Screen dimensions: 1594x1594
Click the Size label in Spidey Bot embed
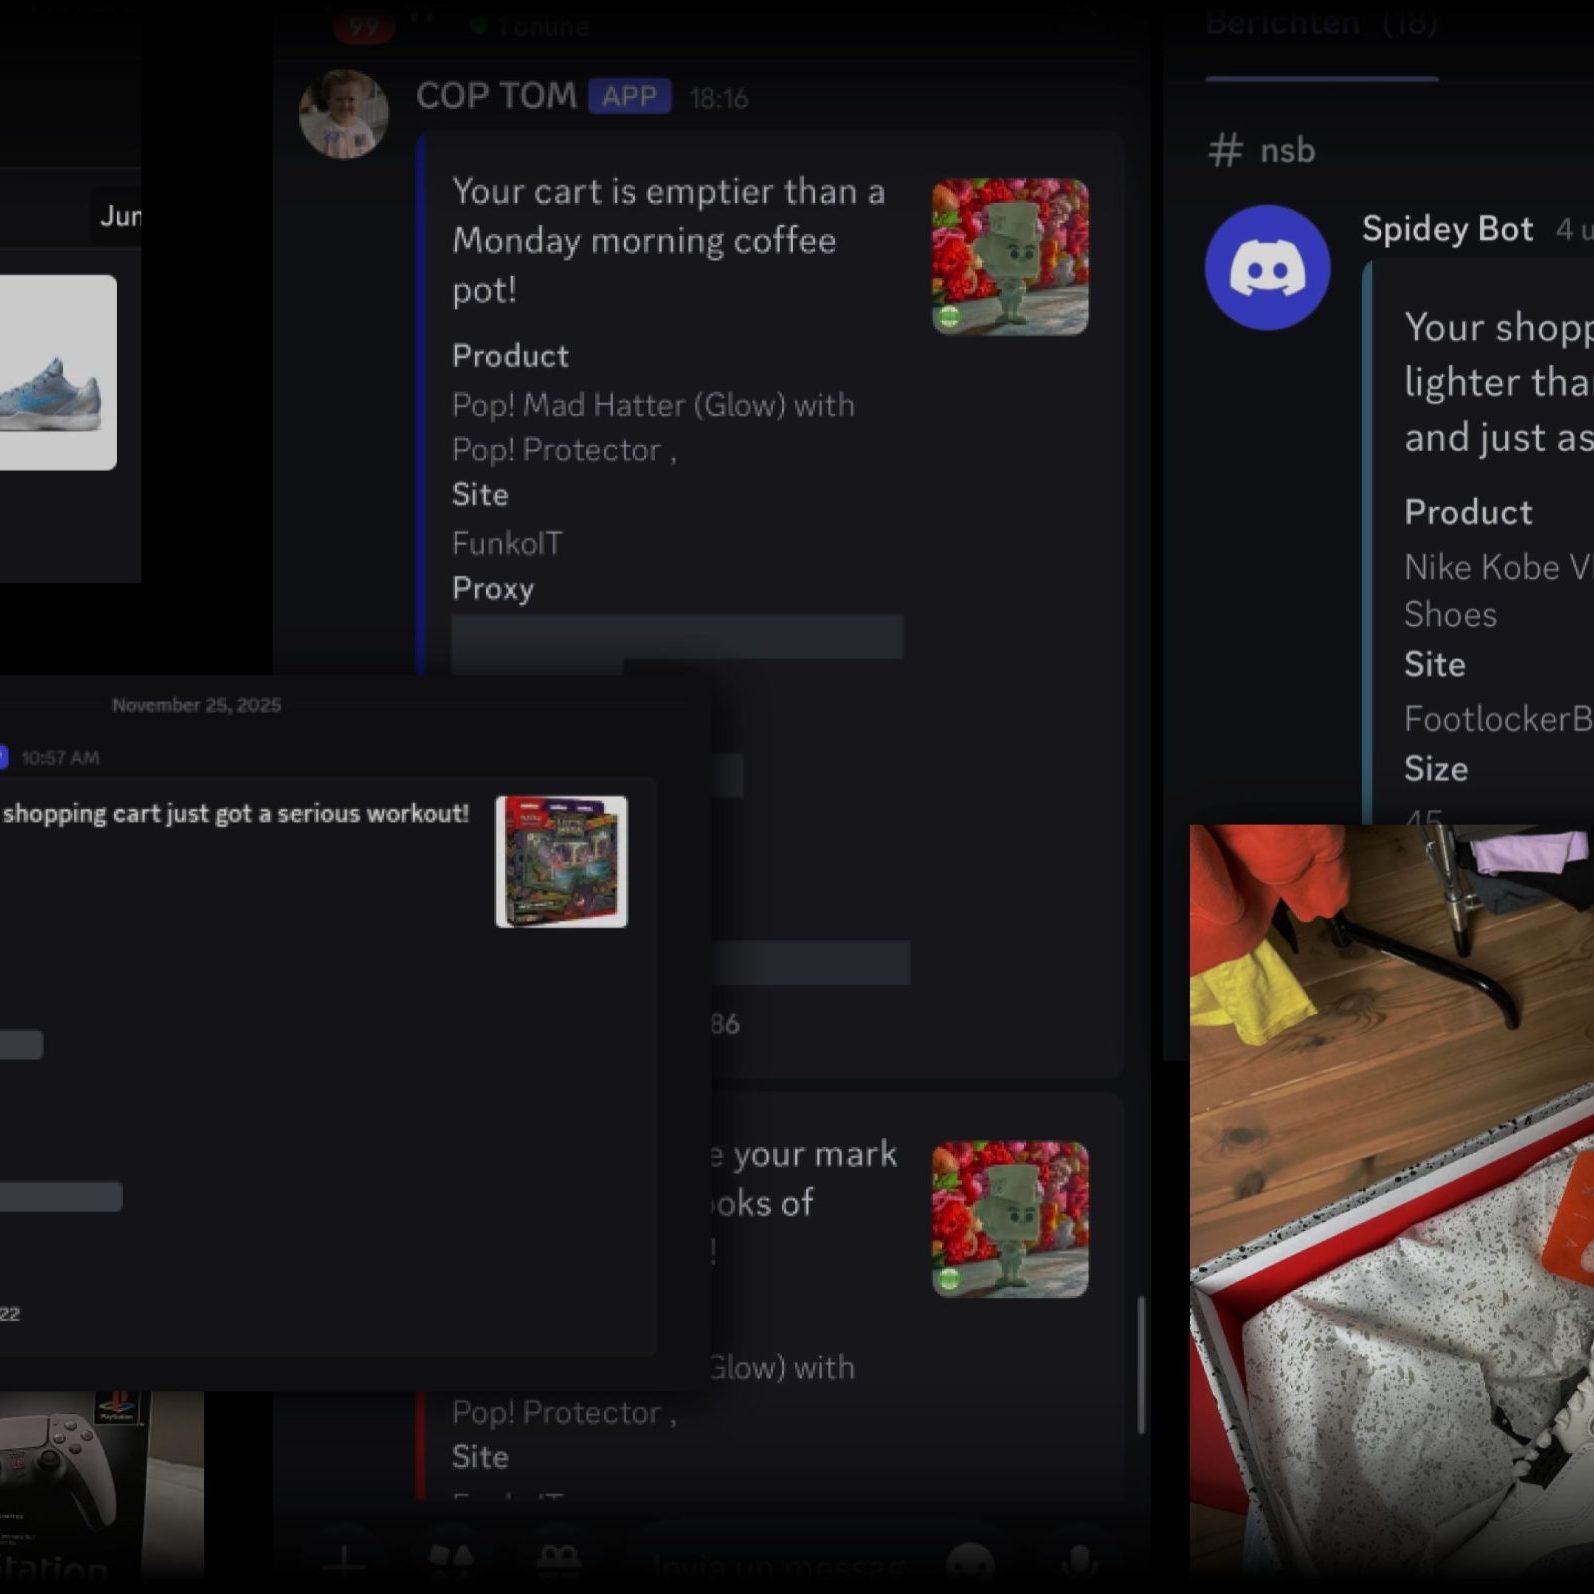coord(1436,769)
